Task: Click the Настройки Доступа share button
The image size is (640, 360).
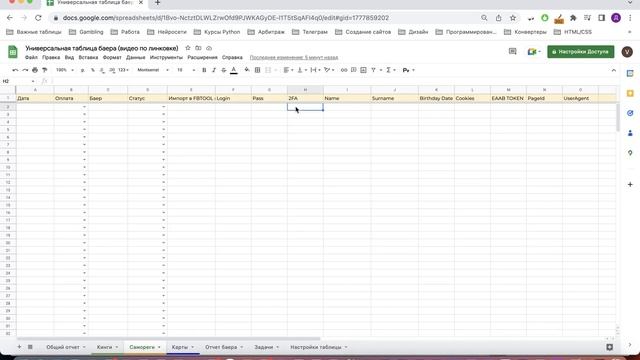Action: pyautogui.click(x=580, y=52)
